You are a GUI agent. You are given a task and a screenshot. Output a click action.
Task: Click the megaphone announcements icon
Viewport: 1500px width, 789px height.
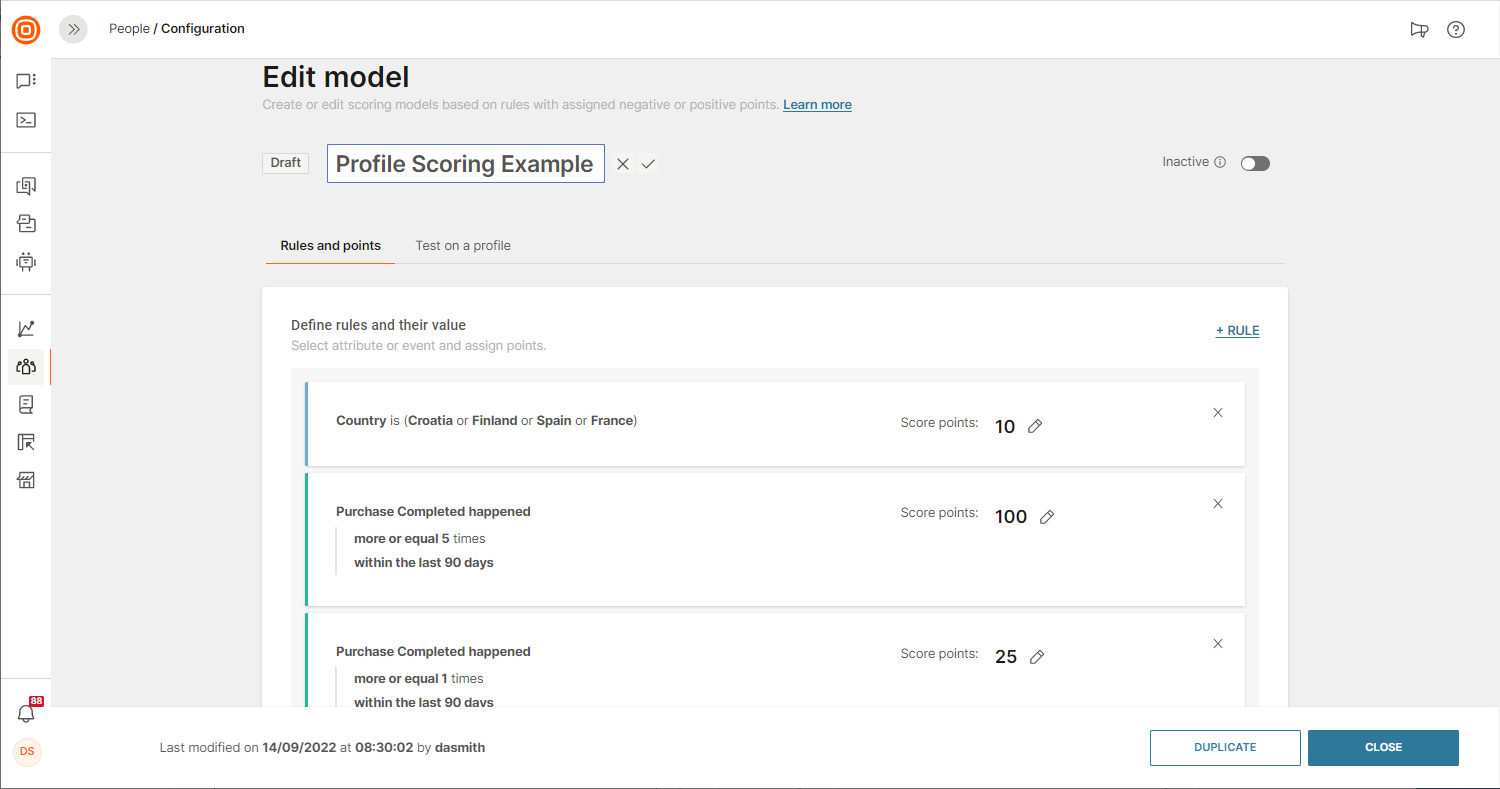coord(1419,29)
